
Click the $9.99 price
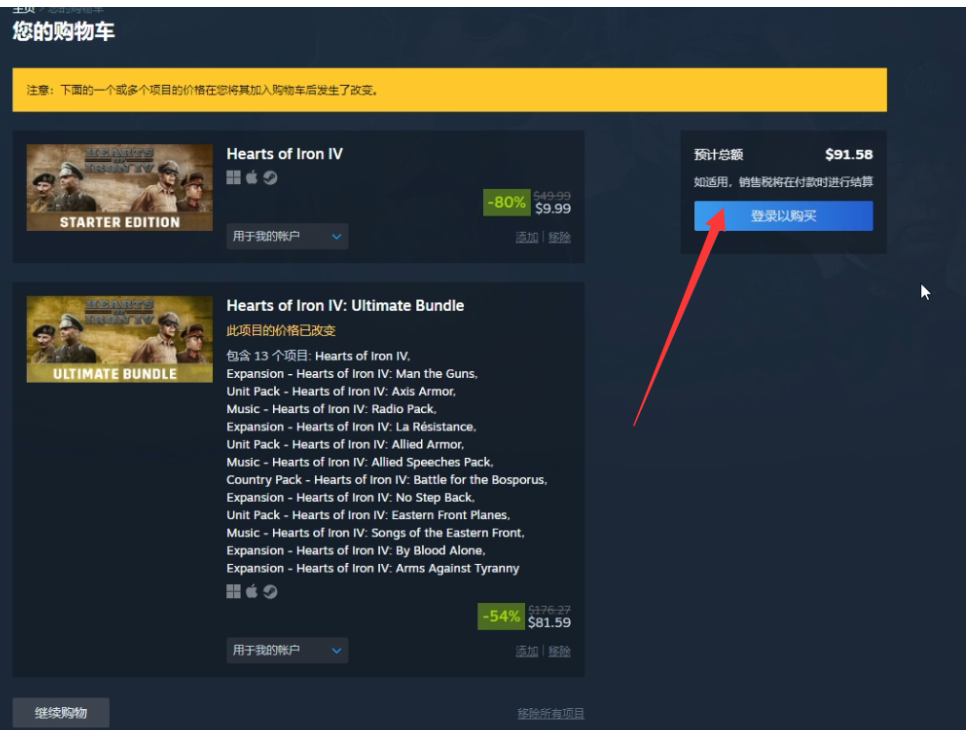[552, 208]
